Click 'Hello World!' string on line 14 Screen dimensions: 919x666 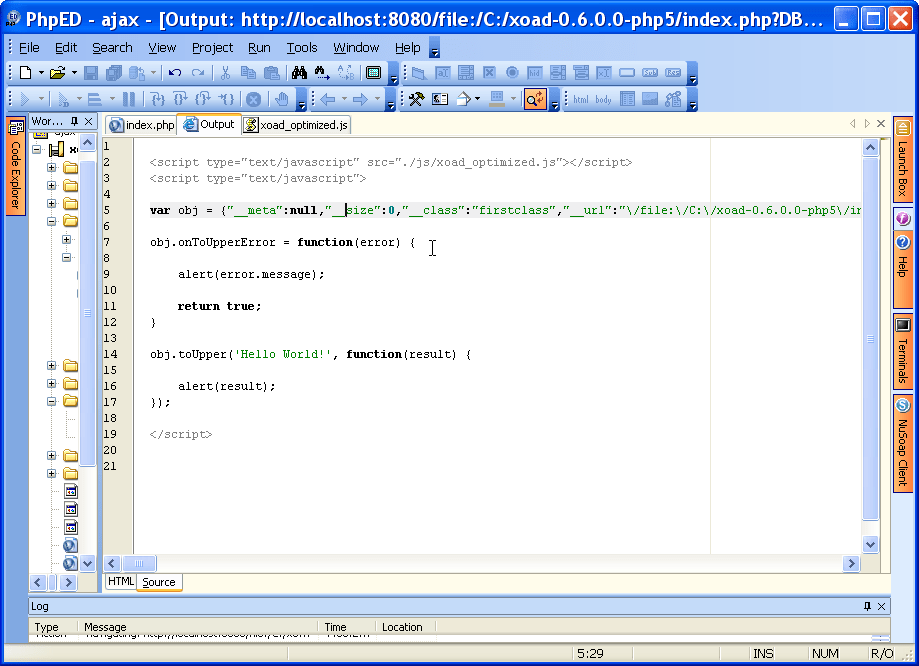click(282, 354)
